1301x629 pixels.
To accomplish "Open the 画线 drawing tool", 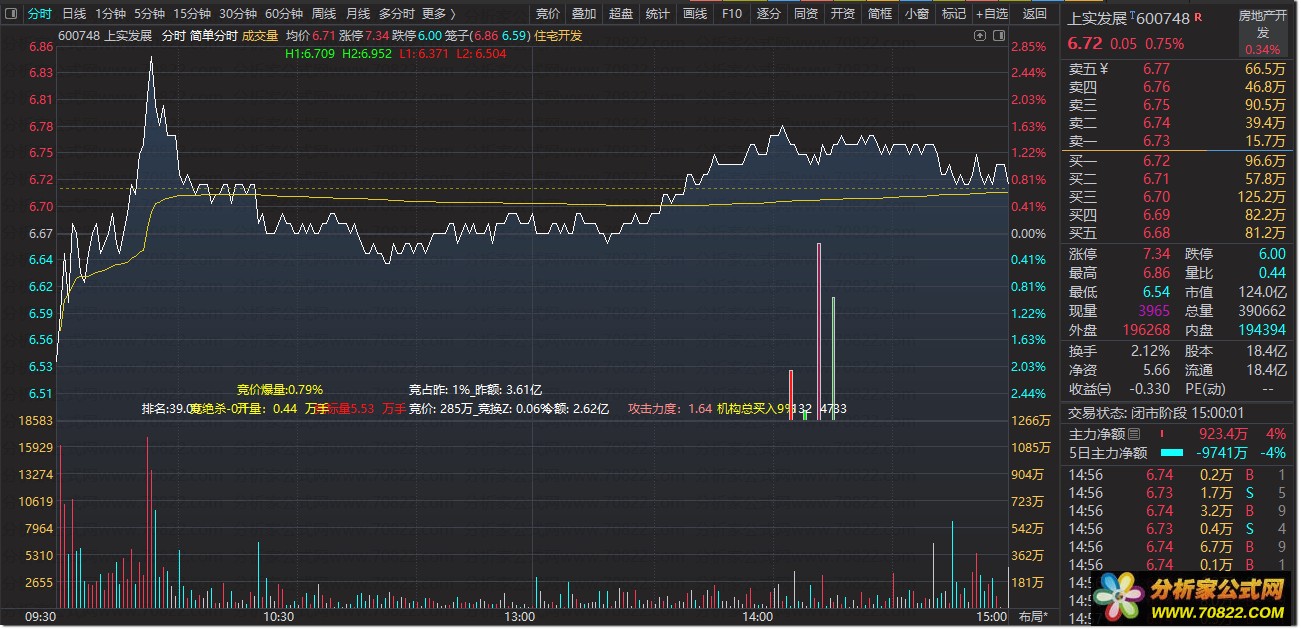I will click(695, 14).
